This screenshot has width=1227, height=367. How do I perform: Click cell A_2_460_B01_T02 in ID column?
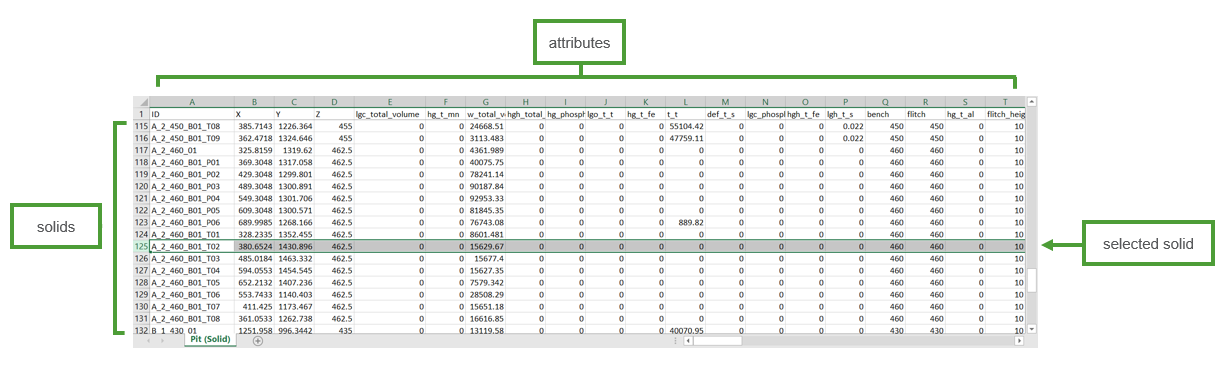192,246
